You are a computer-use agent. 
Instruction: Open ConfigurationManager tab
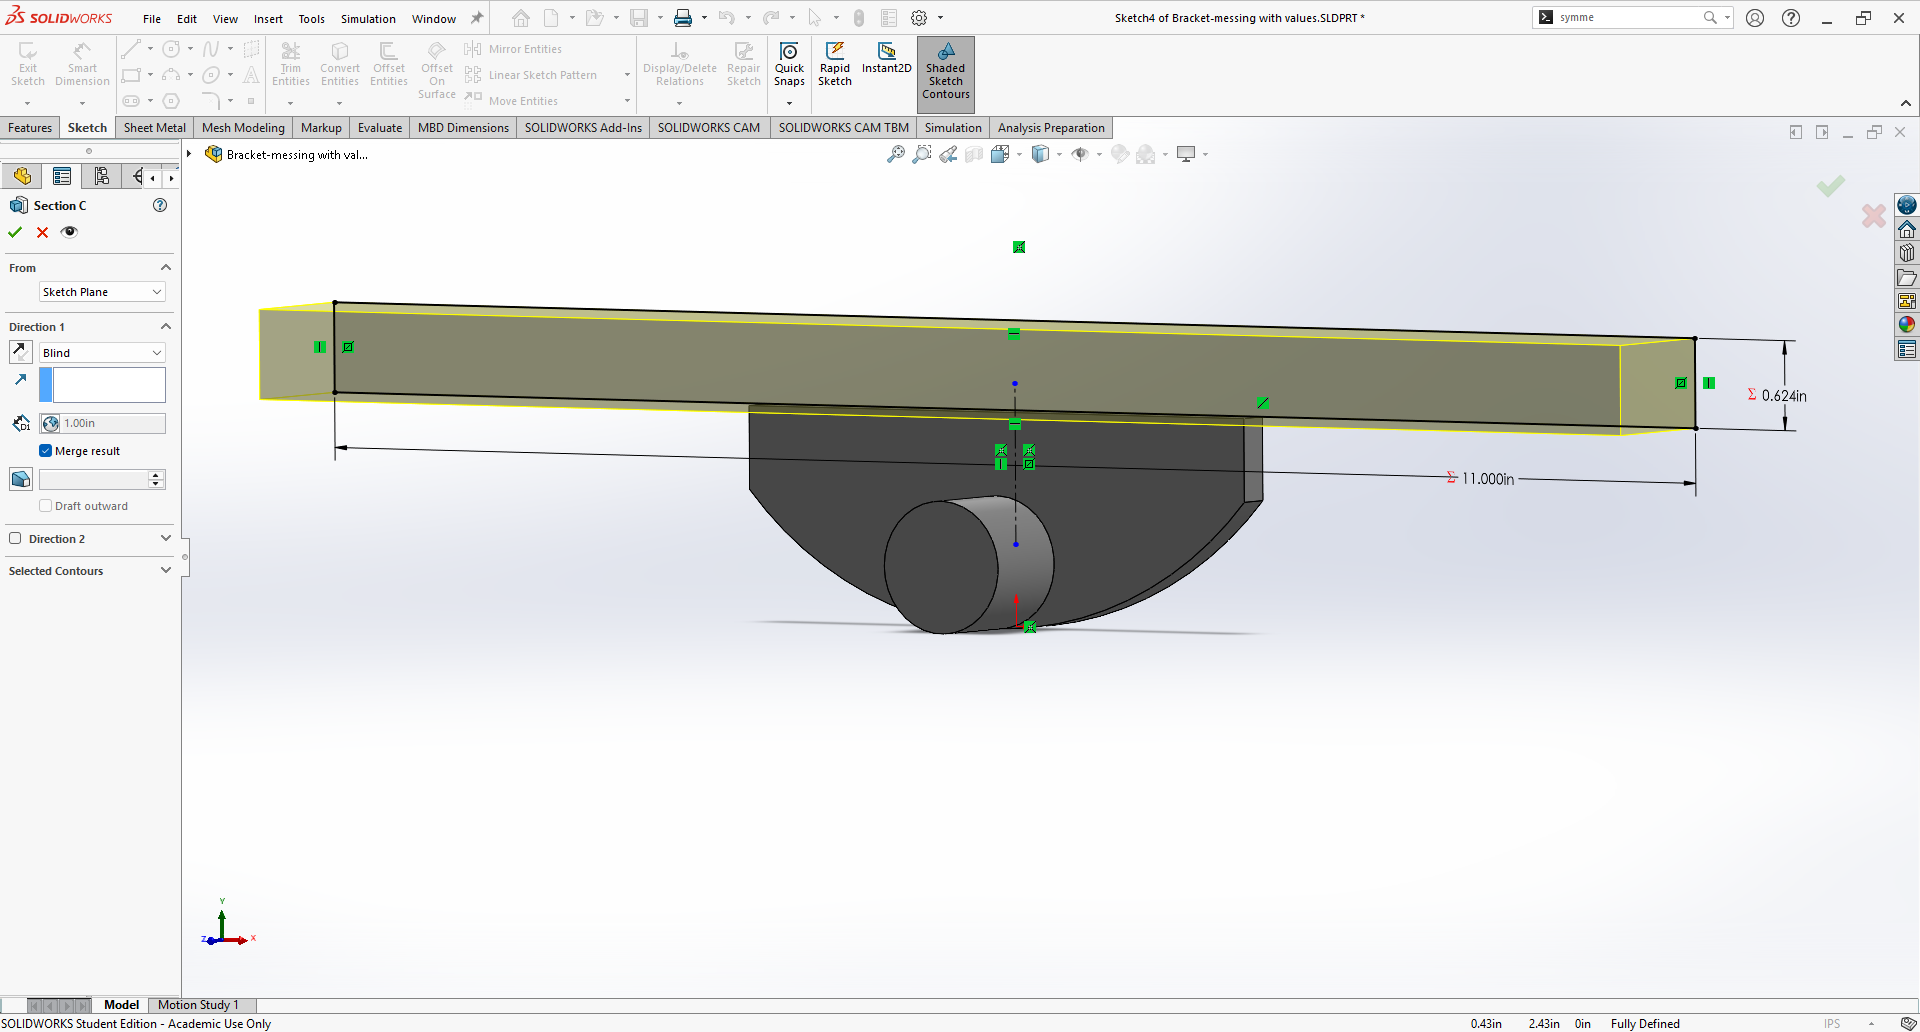coord(101,176)
